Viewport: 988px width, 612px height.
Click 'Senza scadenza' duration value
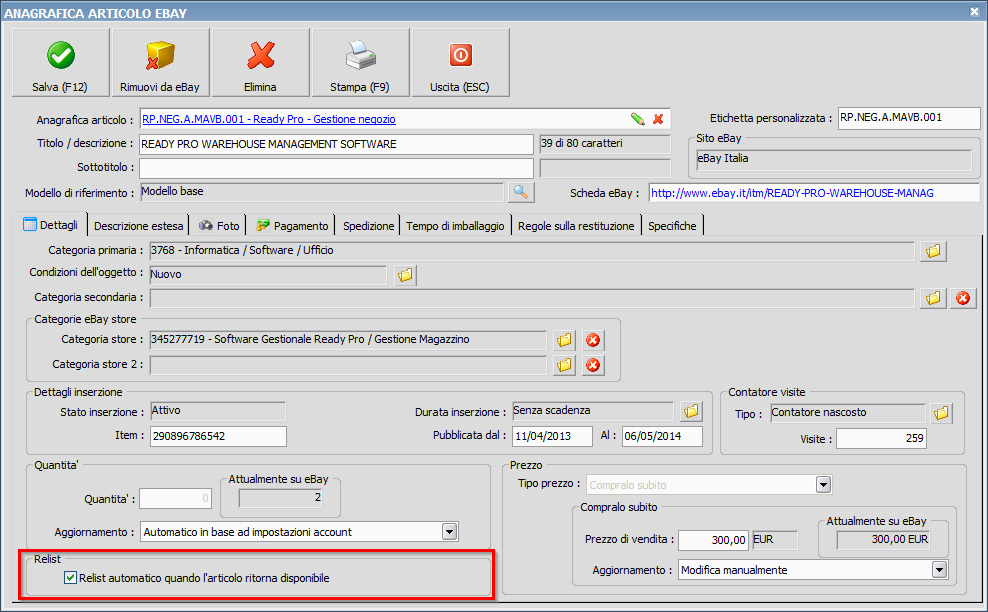click(x=592, y=411)
